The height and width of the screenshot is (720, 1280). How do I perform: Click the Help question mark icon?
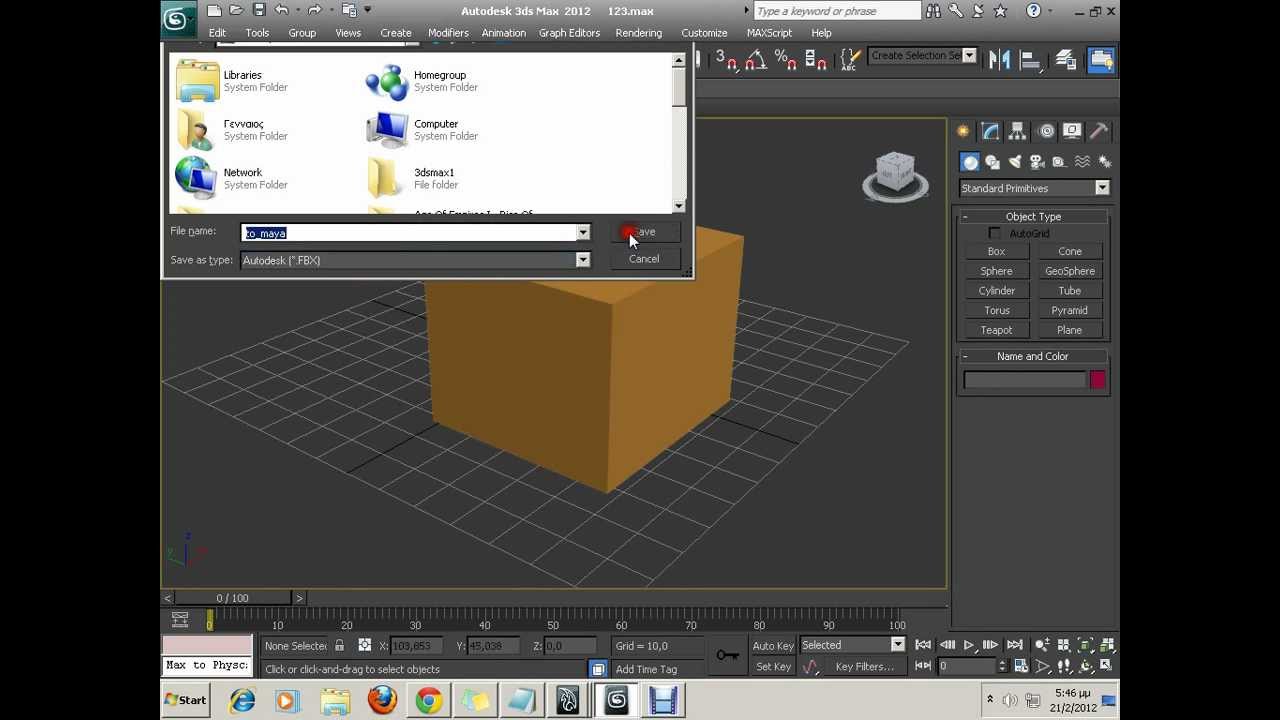pyautogui.click(x=1034, y=11)
